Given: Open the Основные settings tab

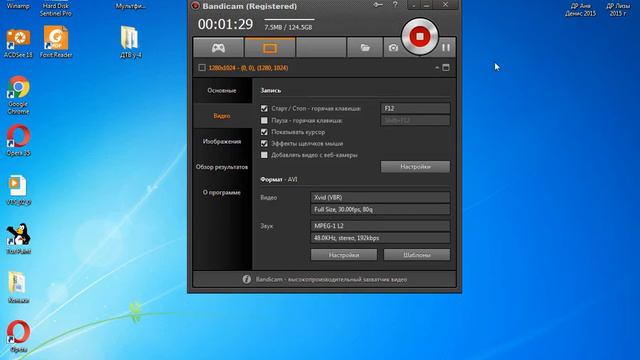Looking at the screenshot, I should pos(222,90).
